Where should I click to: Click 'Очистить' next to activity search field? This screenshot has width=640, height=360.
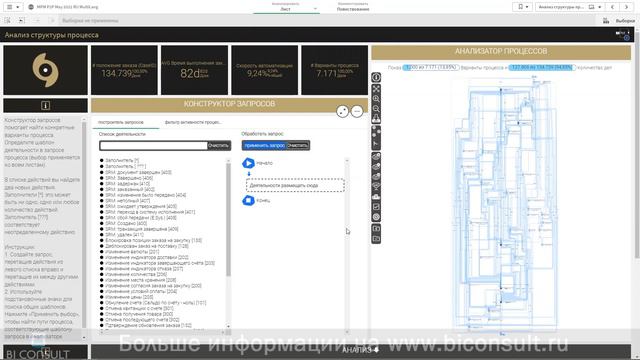tap(218, 145)
